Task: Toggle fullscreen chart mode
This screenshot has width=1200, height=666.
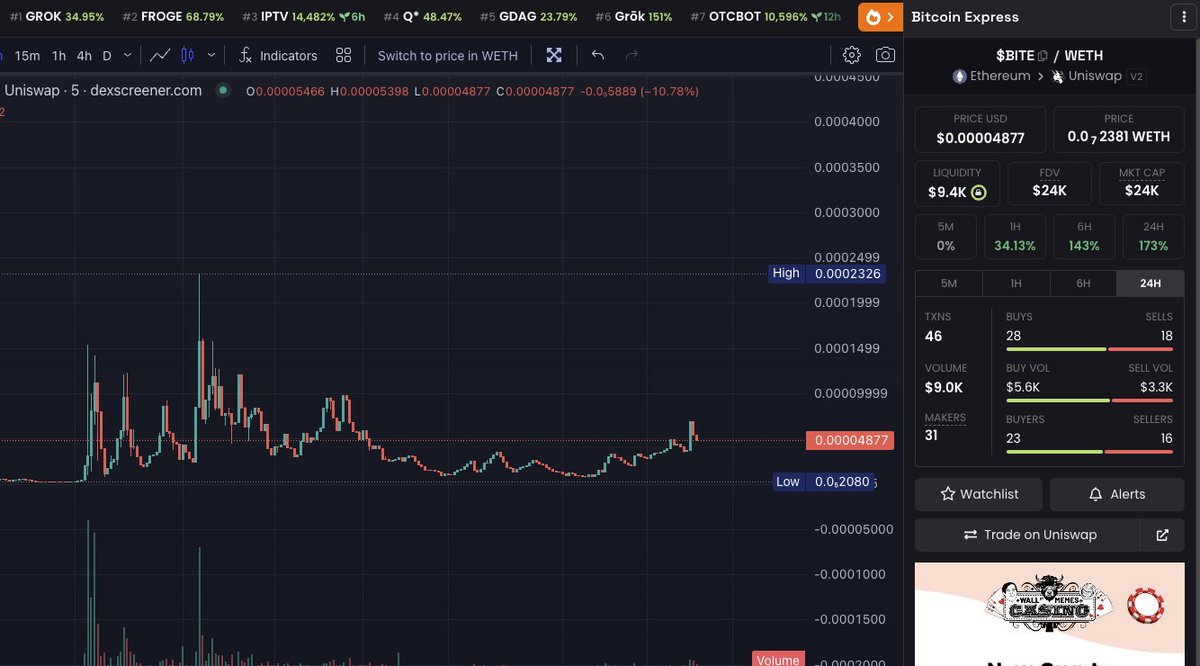Action: [x=554, y=55]
